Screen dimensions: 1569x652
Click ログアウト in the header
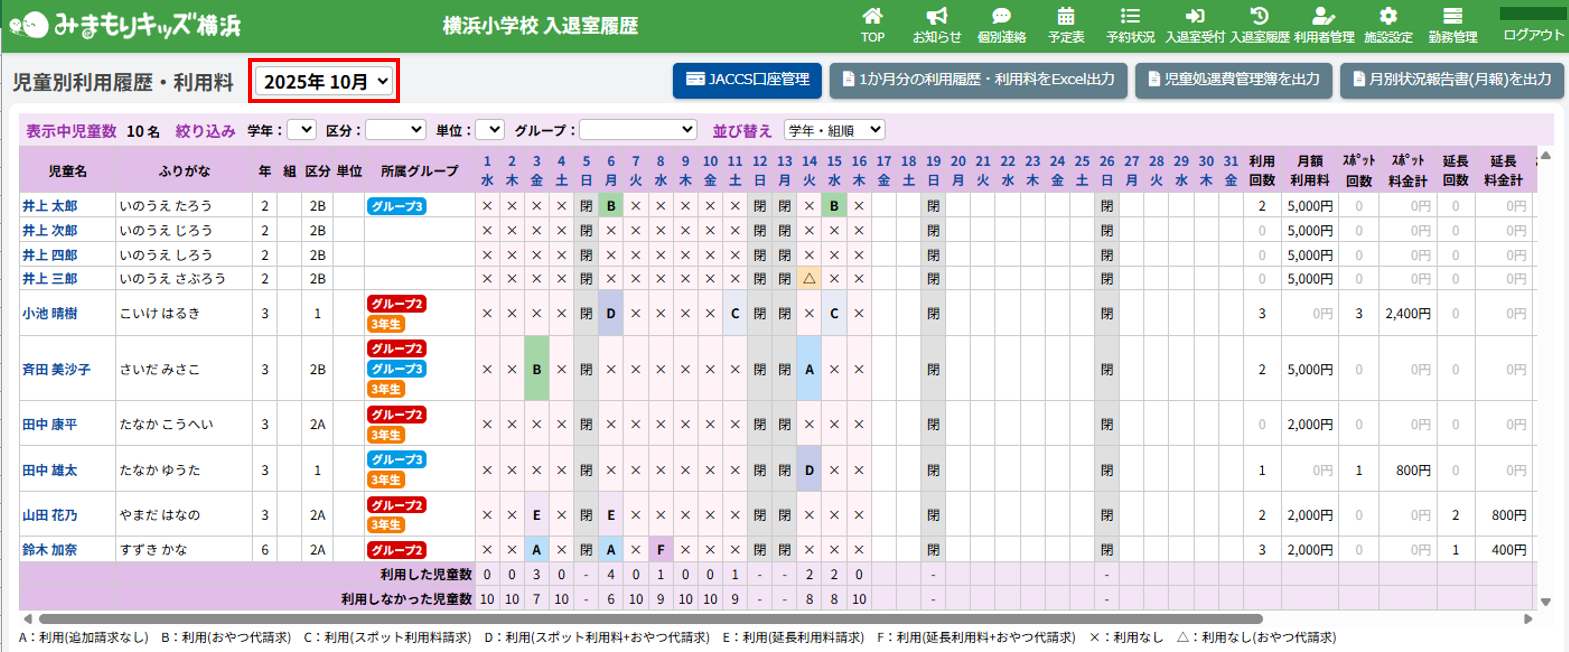click(x=1533, y=34)
